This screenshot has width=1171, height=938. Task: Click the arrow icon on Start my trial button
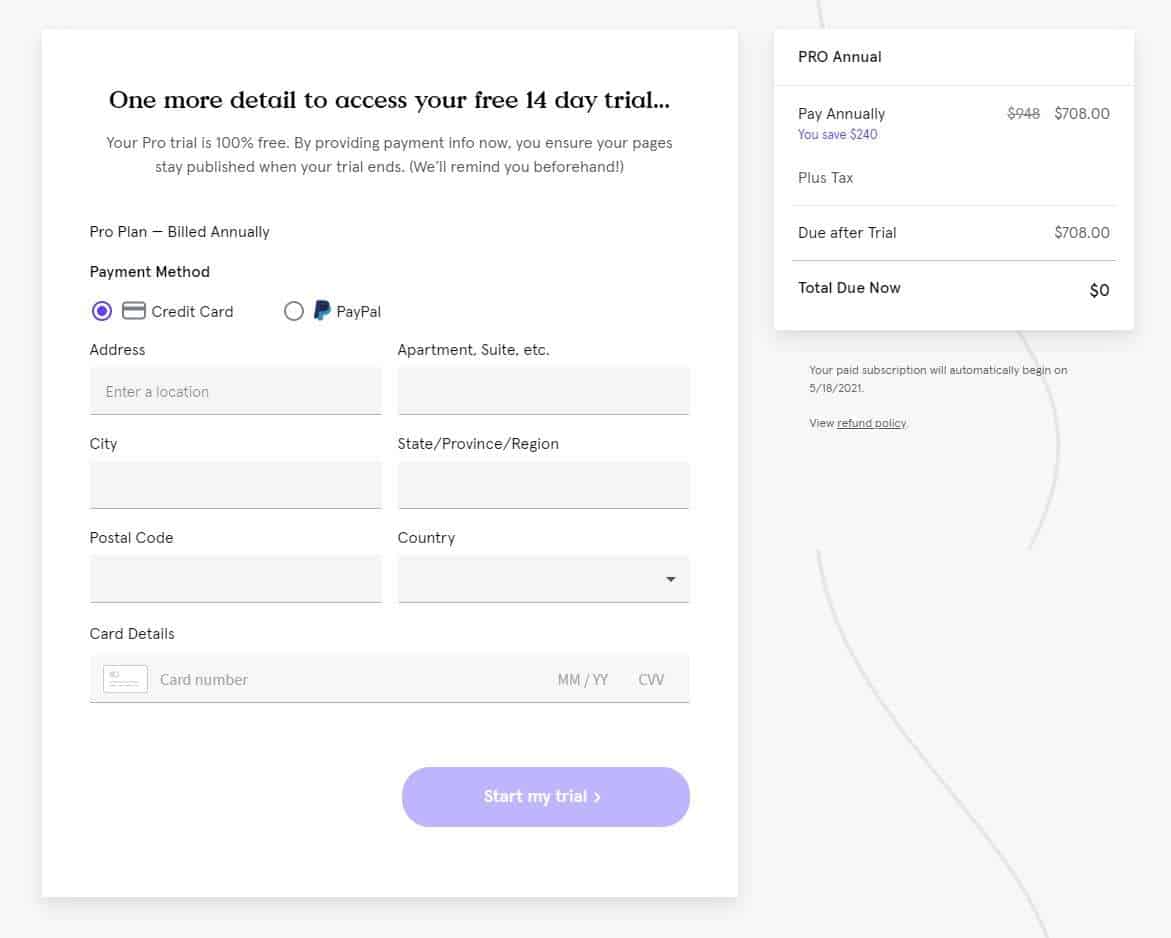(x=597, y=797)
